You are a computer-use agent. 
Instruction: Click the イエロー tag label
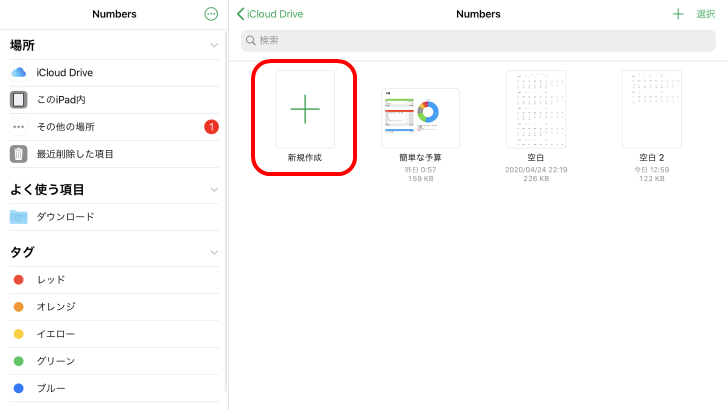pyautogui.click(x=56, y=334)
